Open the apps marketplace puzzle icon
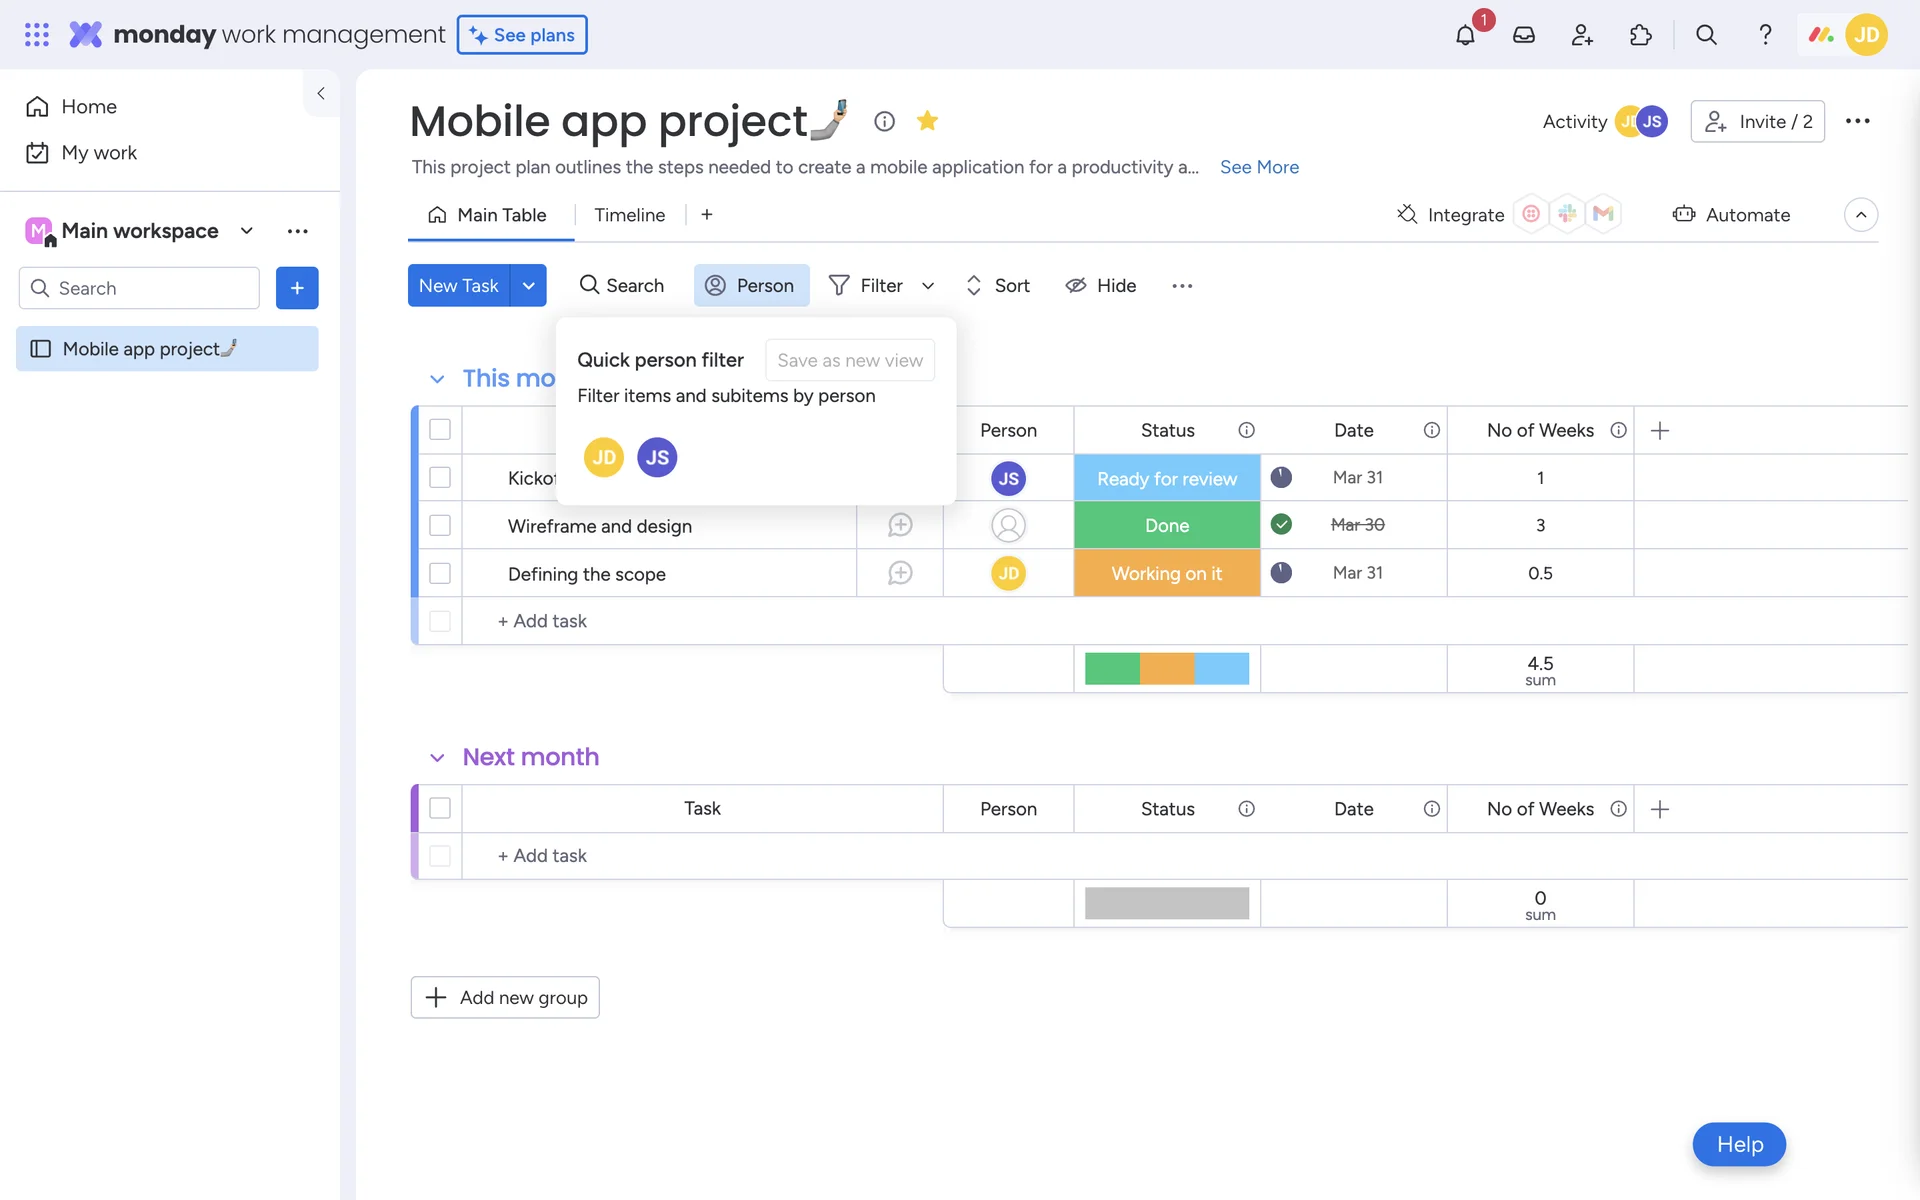The height and width of the screenshot is (1200, 1920). [x=1641, y=35]
